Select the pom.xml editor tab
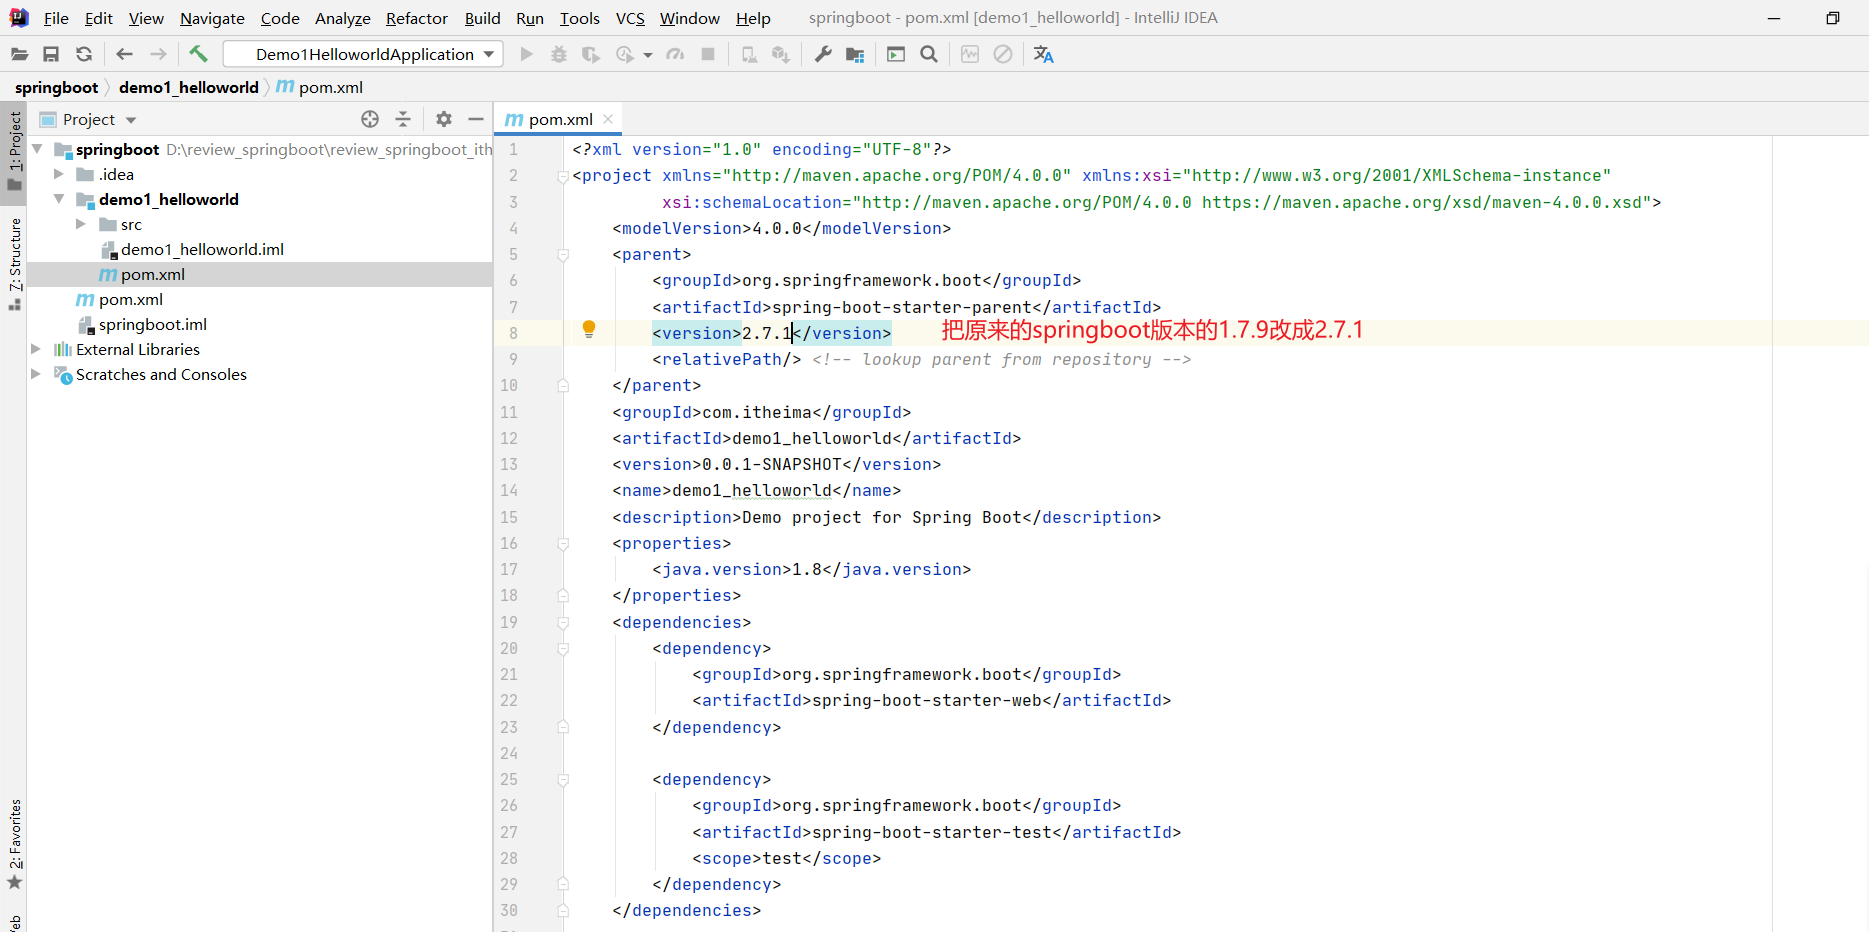The image size is (1869, 932). 559,119
